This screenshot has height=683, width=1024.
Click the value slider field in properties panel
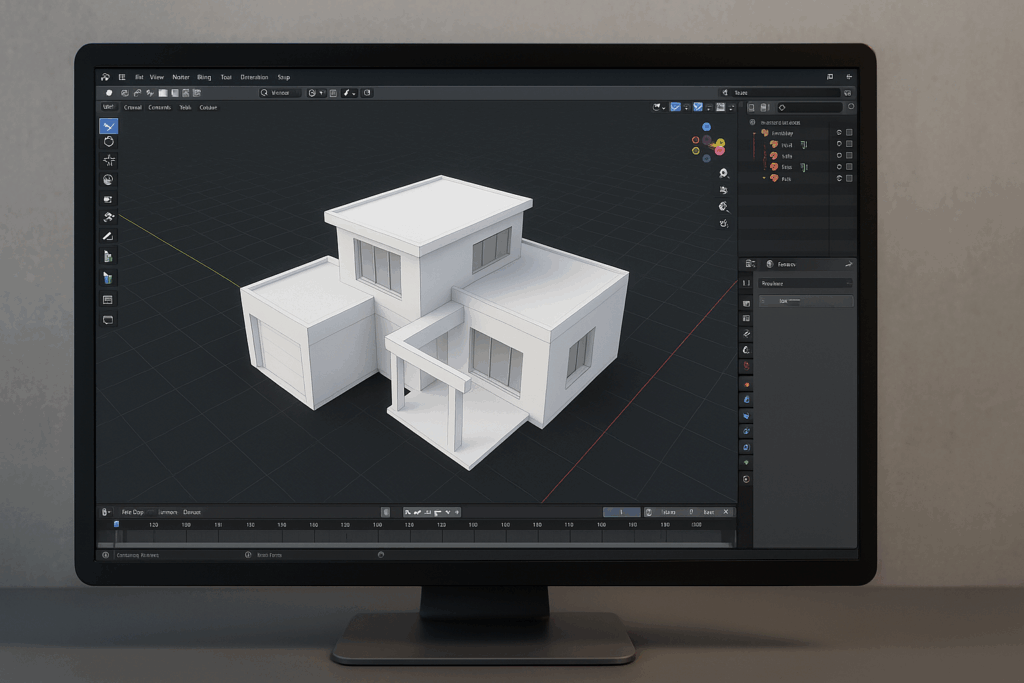pos(805,300)
